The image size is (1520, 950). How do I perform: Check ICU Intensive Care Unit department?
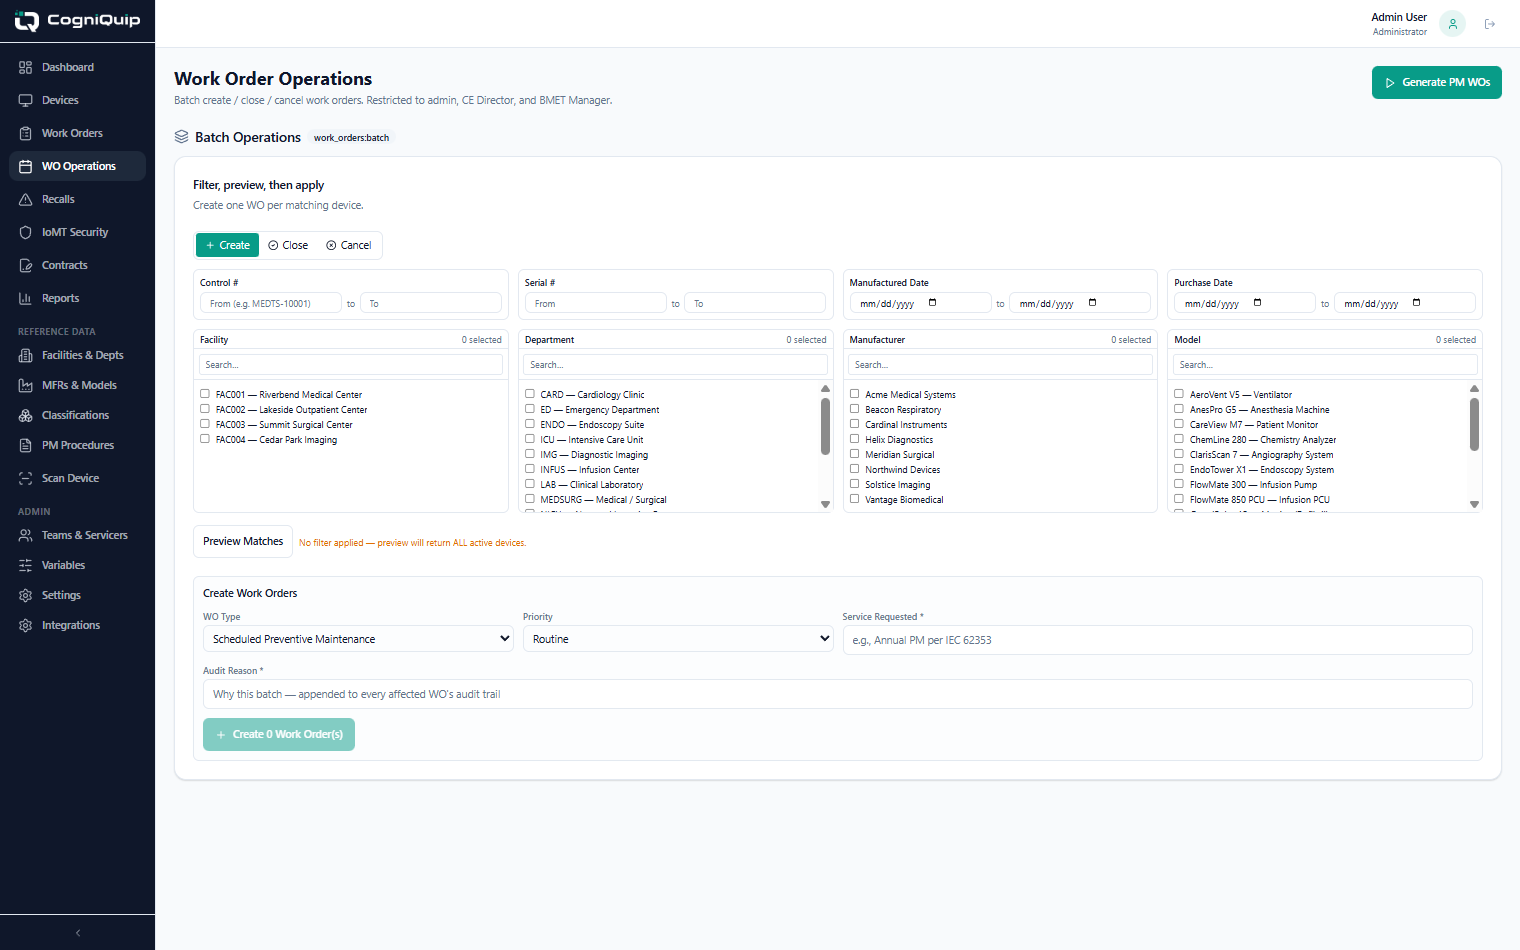point(530,439)
